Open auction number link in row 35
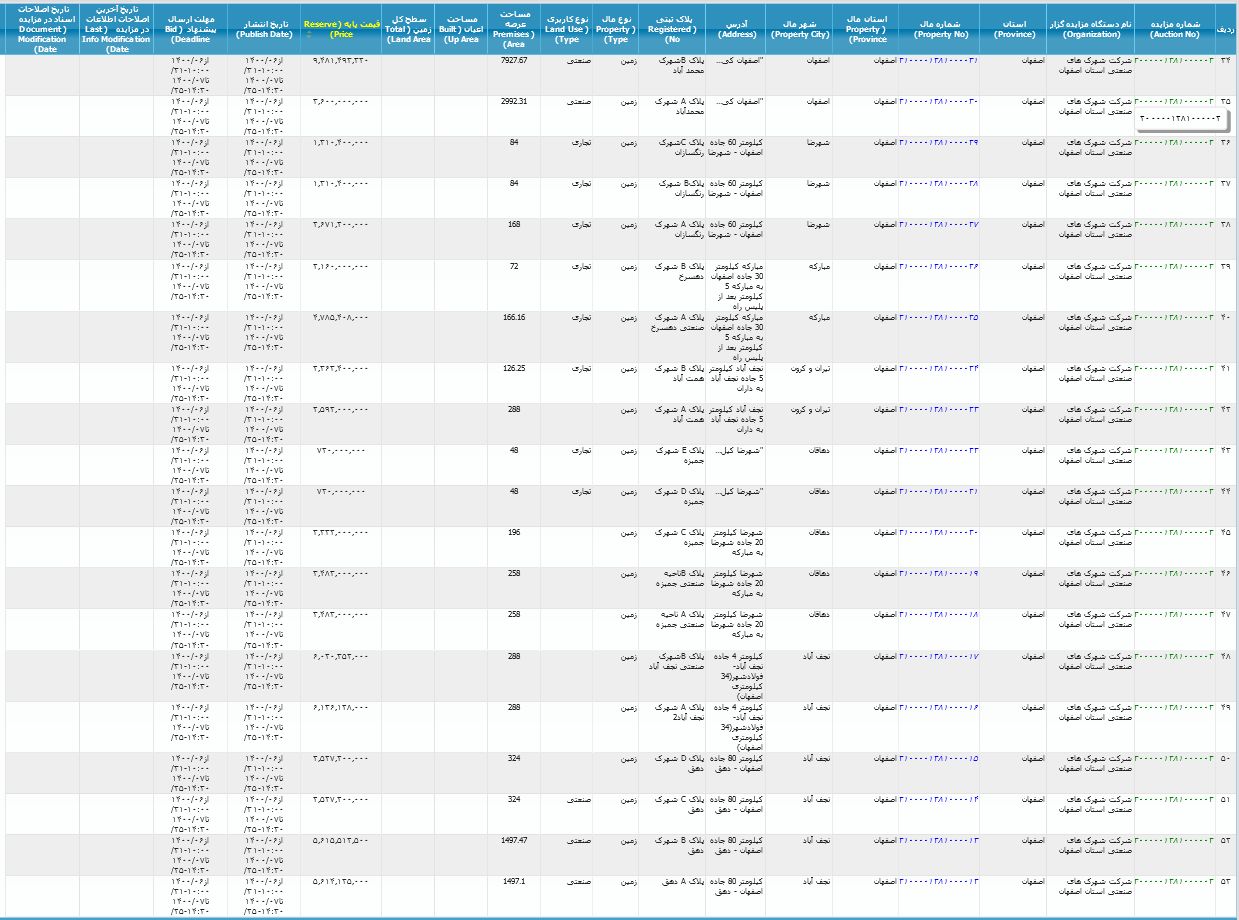 click(x=1174, y=102)
